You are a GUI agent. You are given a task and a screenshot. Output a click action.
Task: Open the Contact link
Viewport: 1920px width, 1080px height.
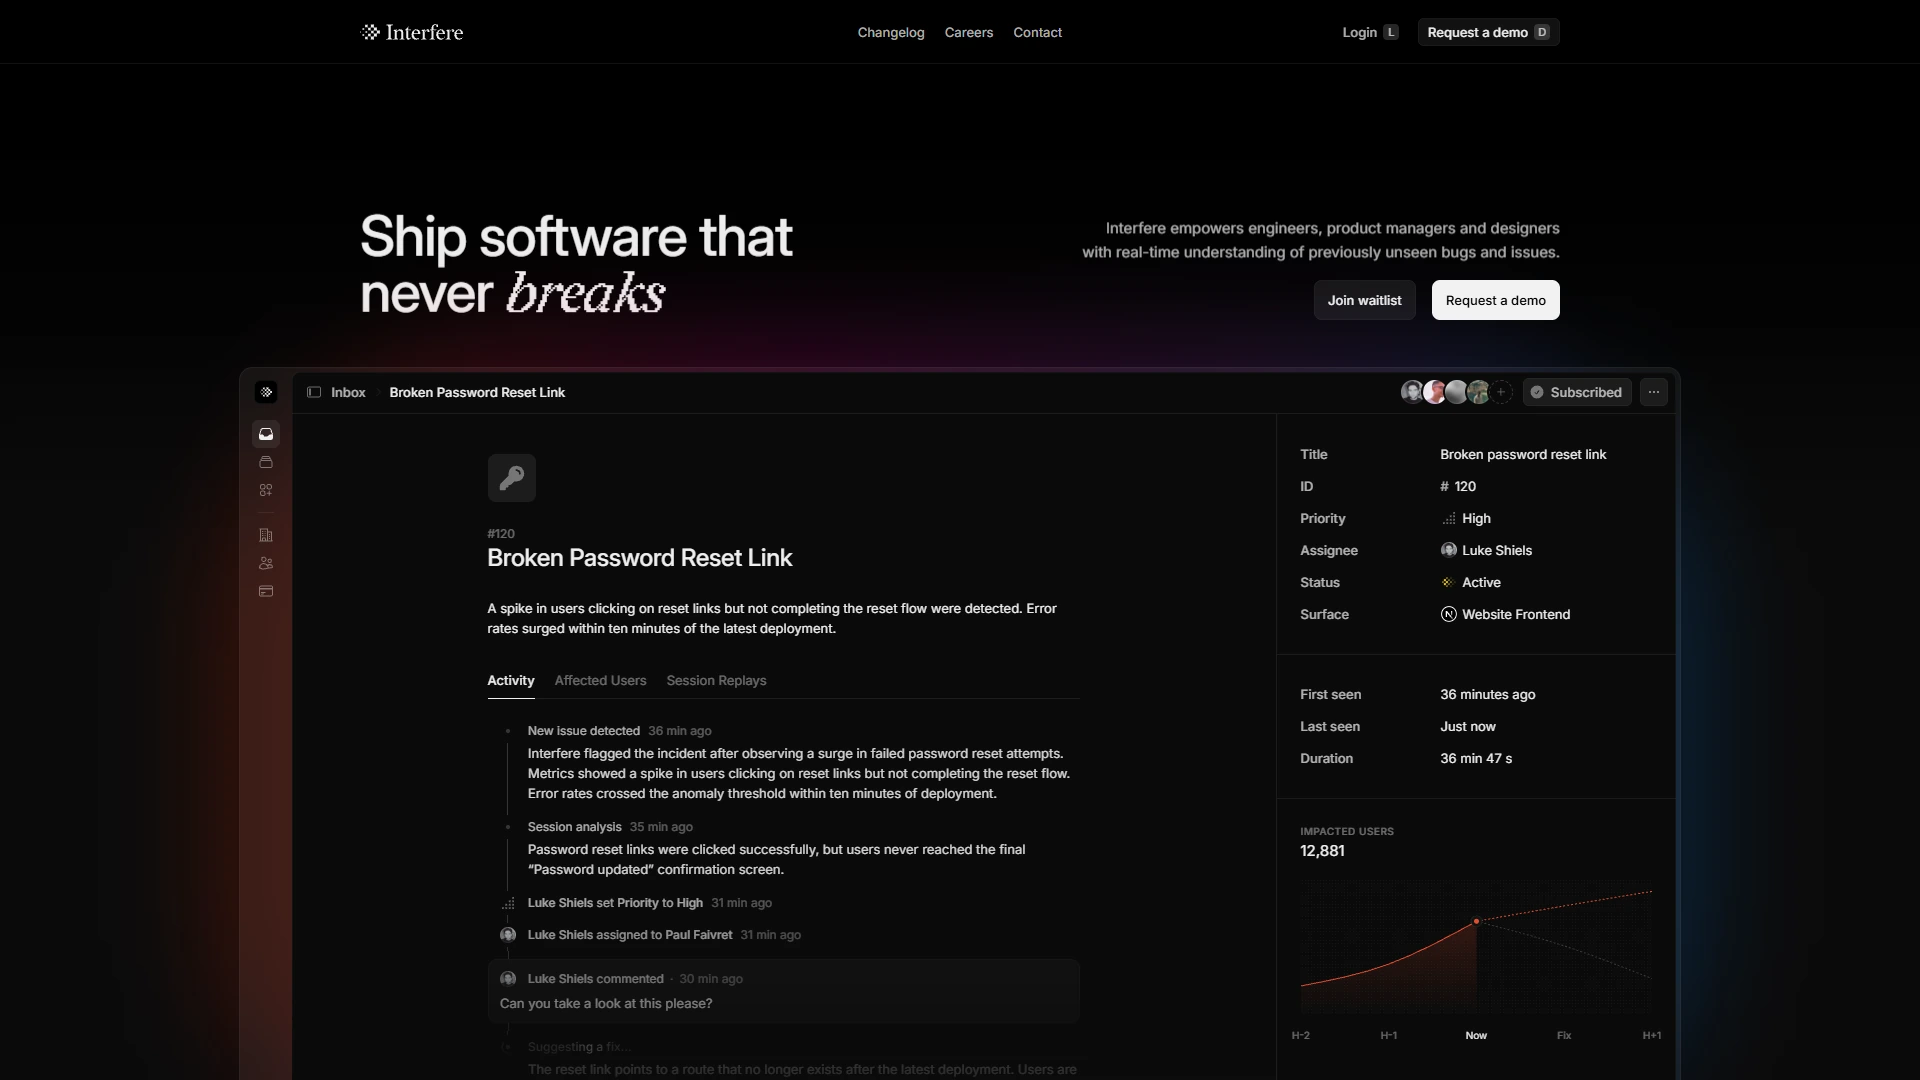pyautogui.click(x=1037, y=32)
